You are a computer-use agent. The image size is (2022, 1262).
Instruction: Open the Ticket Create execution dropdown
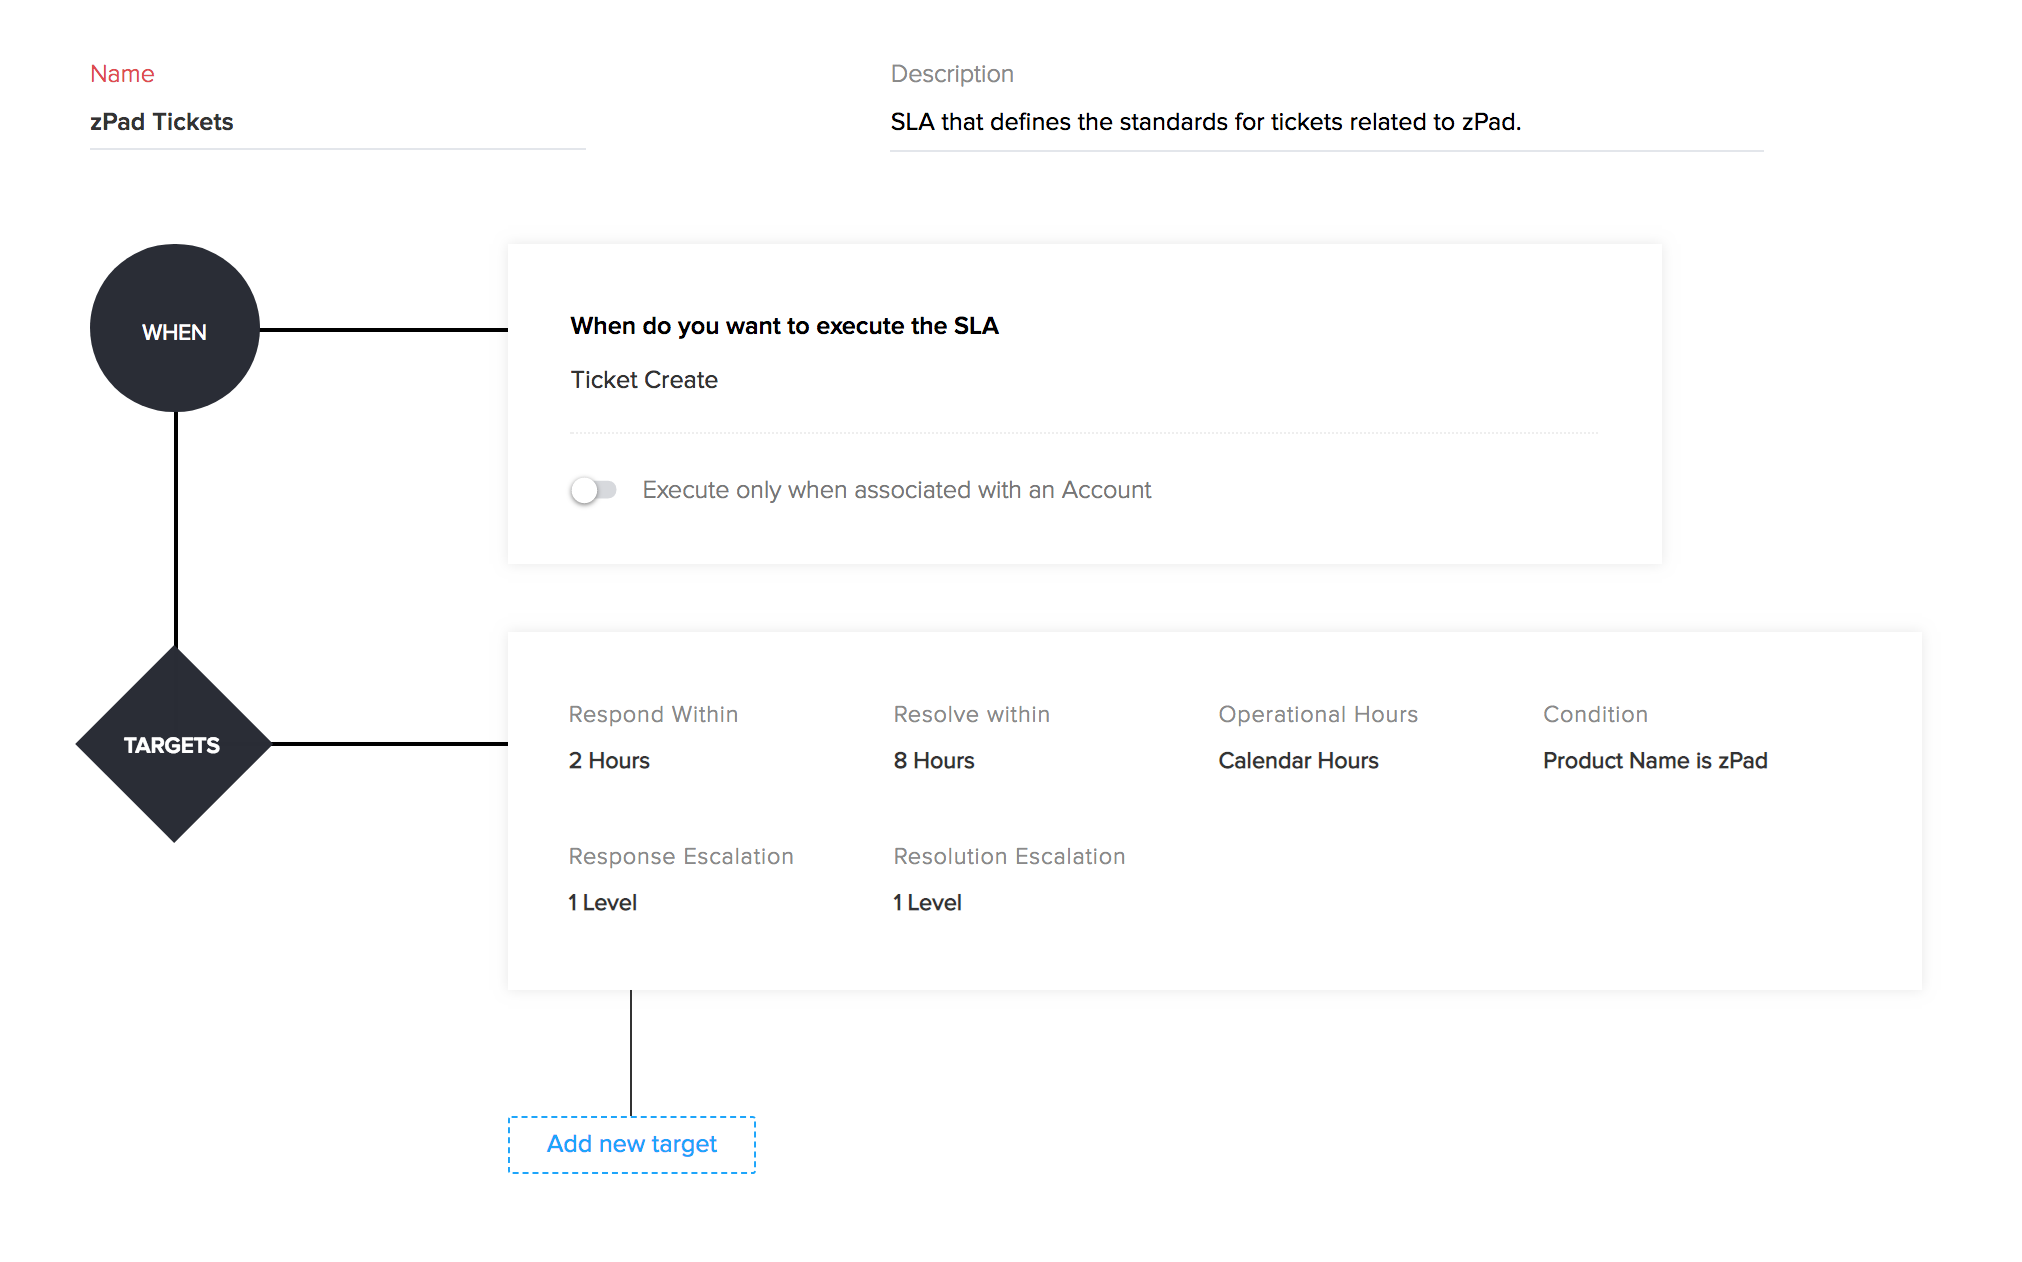(644, 380)
